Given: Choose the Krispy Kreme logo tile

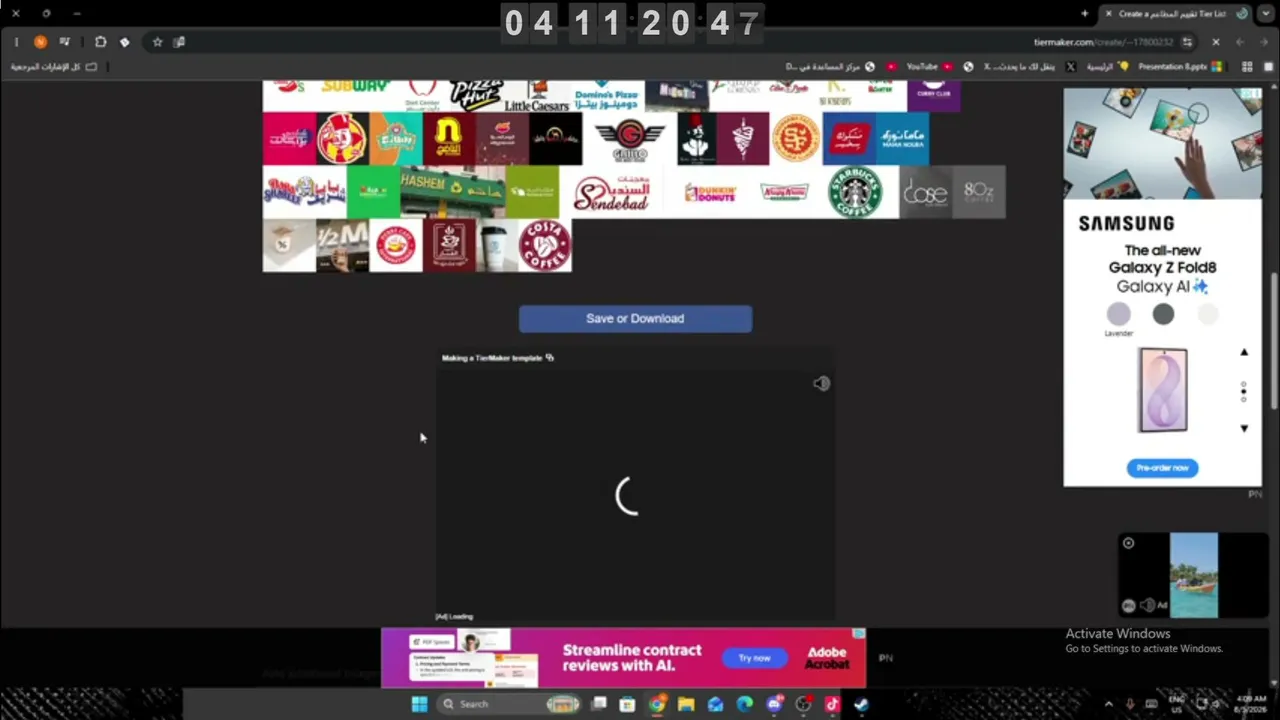Looking at the screenshot, I should pos(784,192).
